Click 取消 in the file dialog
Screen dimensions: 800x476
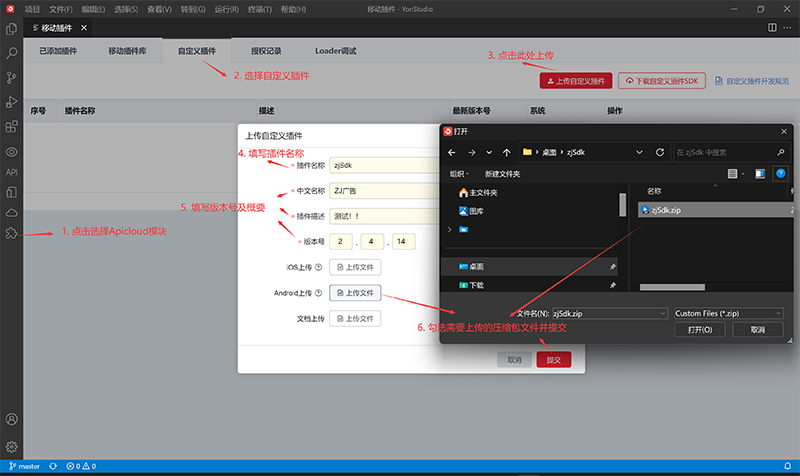click(758, 330)
